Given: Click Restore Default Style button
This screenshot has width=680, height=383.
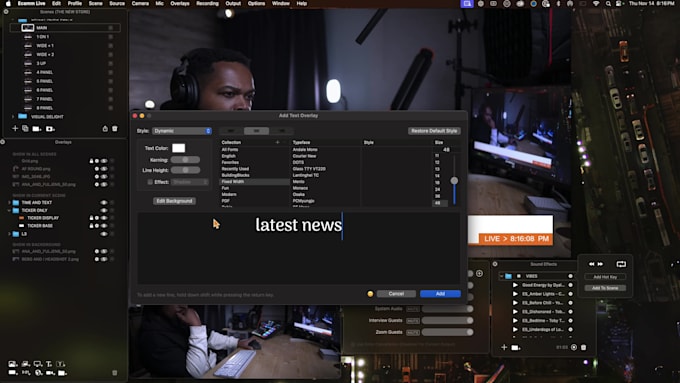Looking at the screenshot, I should (434, 131).
